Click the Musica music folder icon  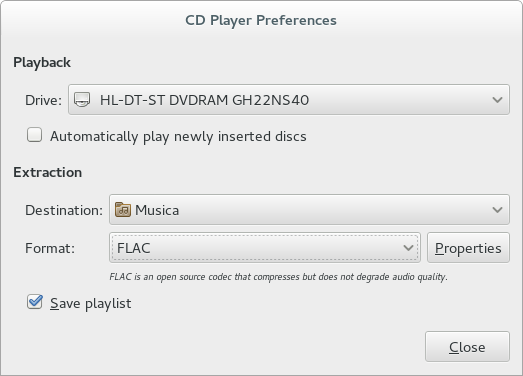(123, 210)
